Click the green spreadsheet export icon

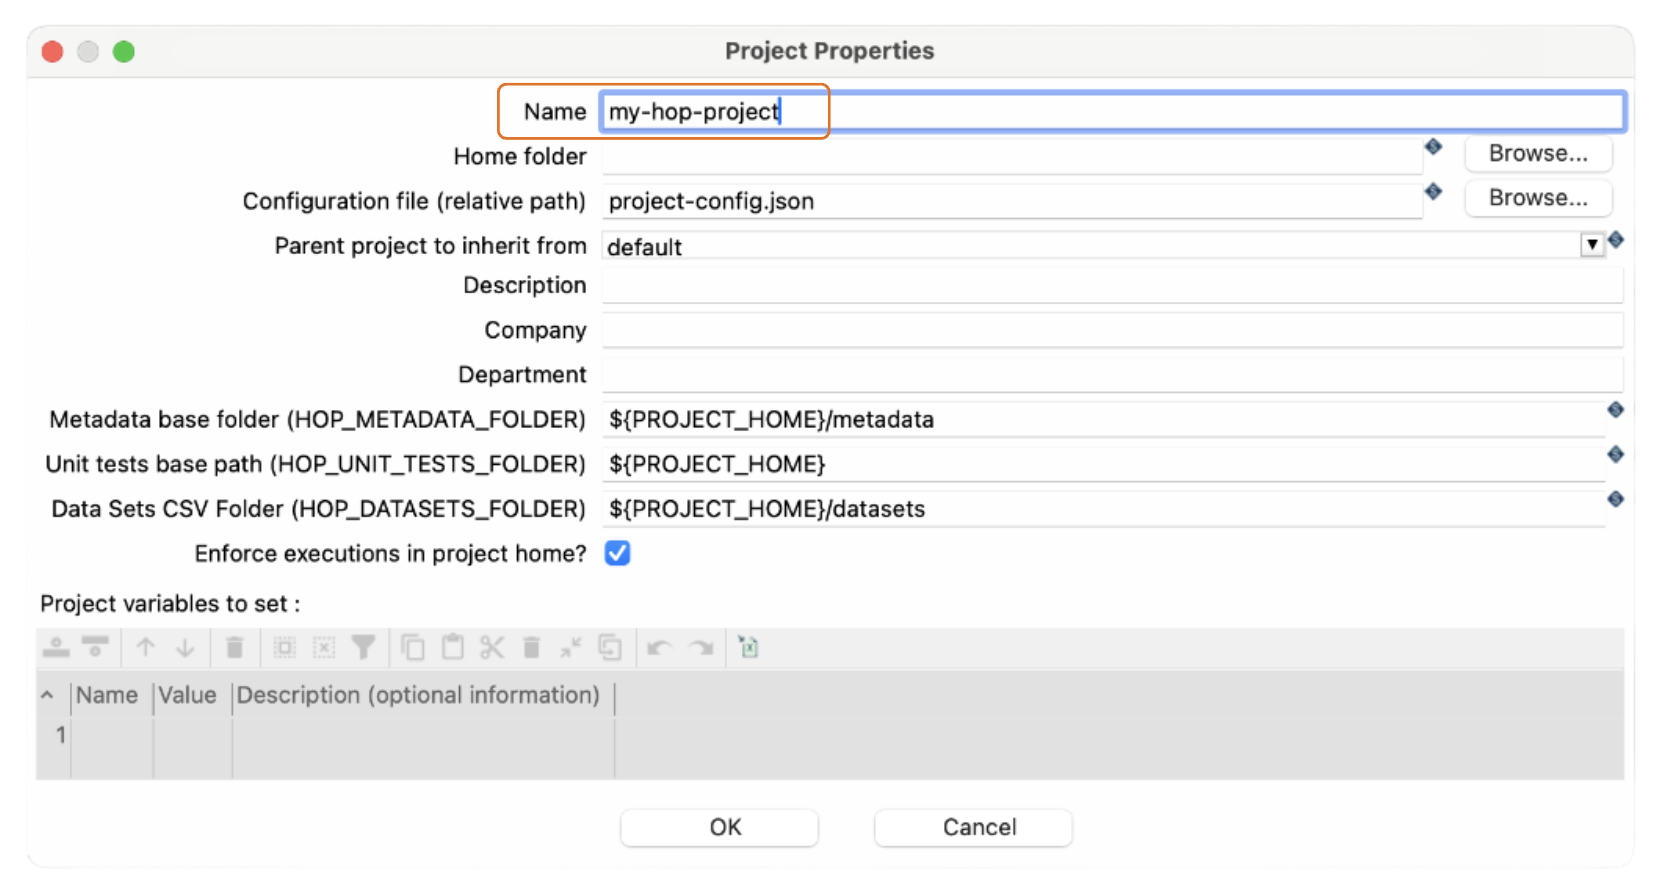point(748,648)
